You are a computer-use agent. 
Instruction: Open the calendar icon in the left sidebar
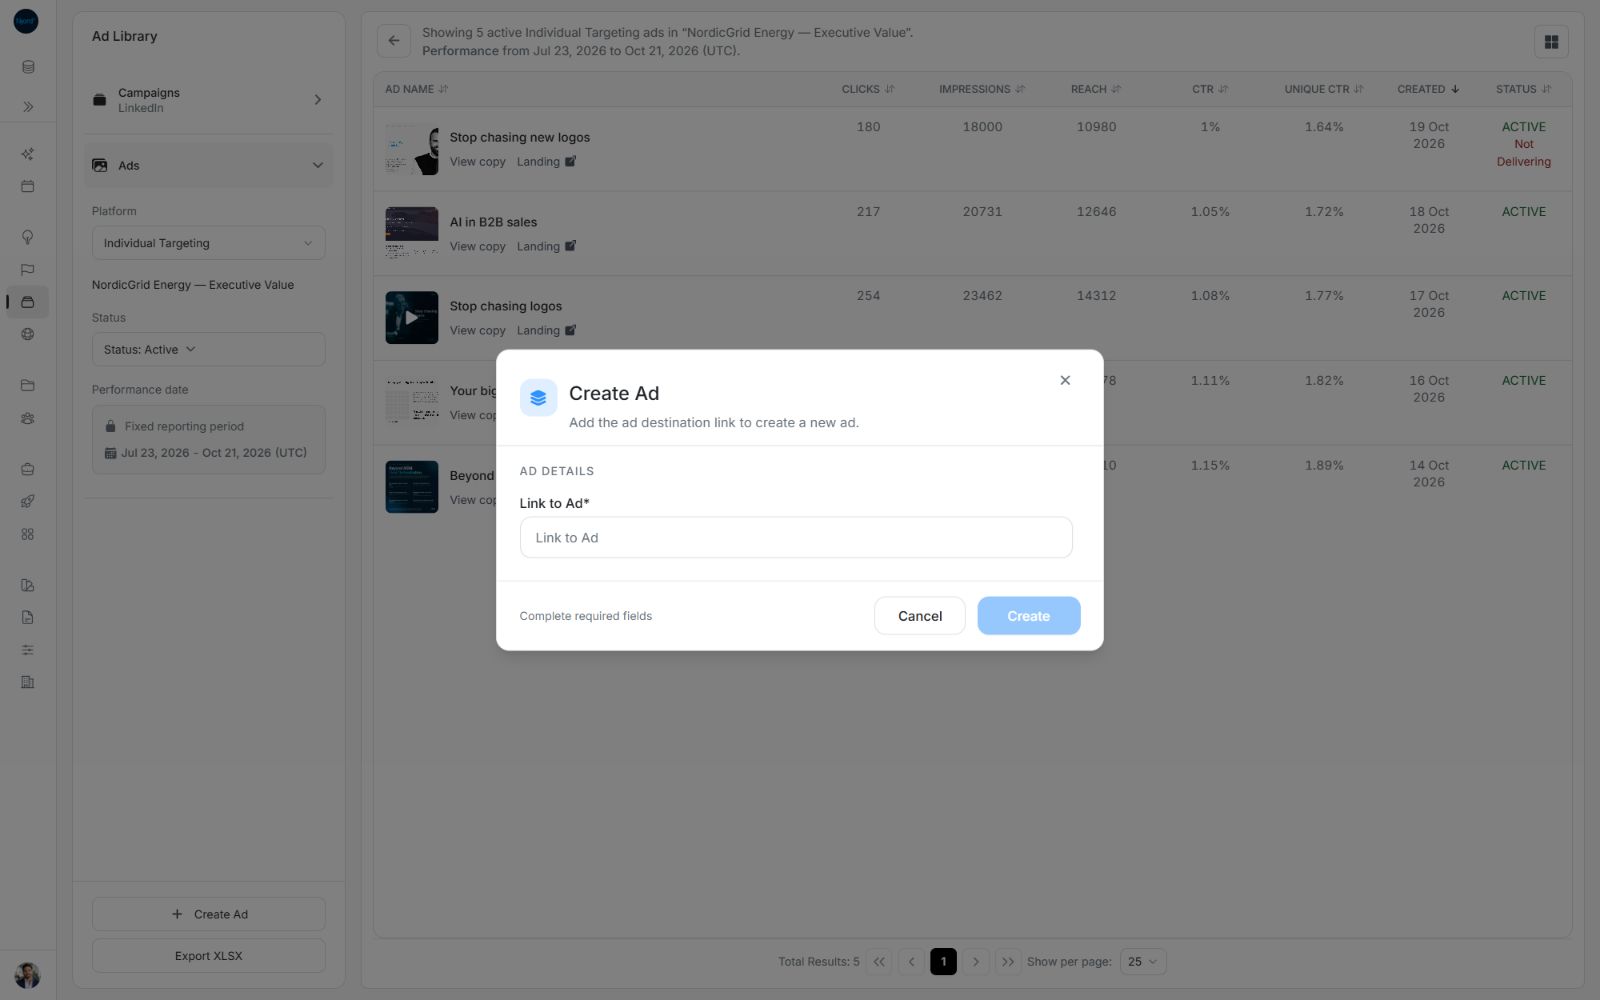(28, 186)
